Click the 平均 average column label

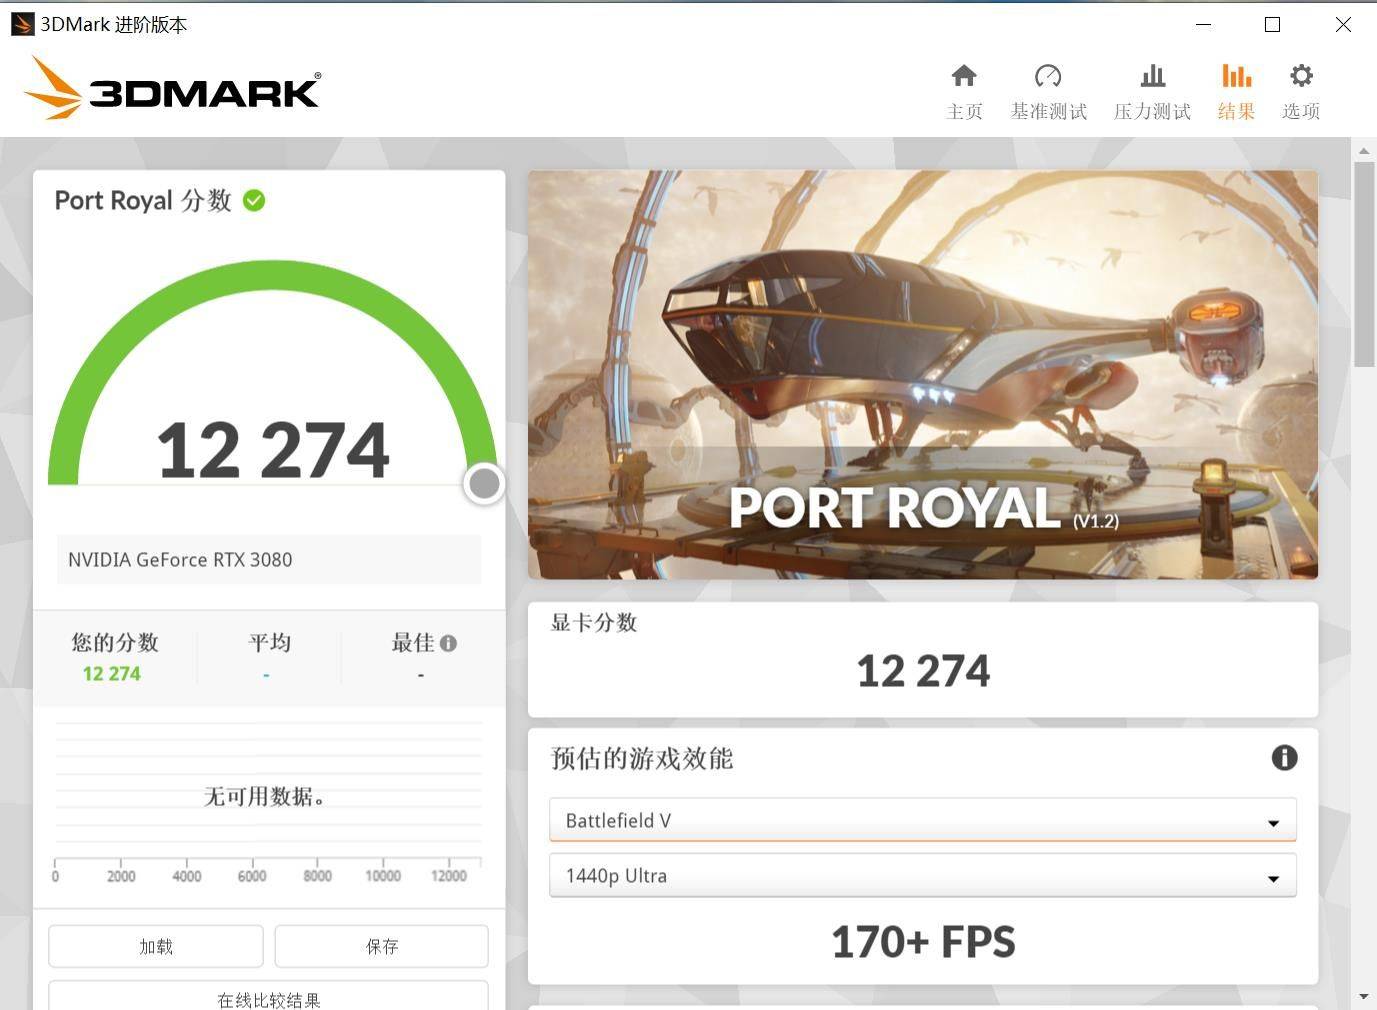tap(269, 642)
